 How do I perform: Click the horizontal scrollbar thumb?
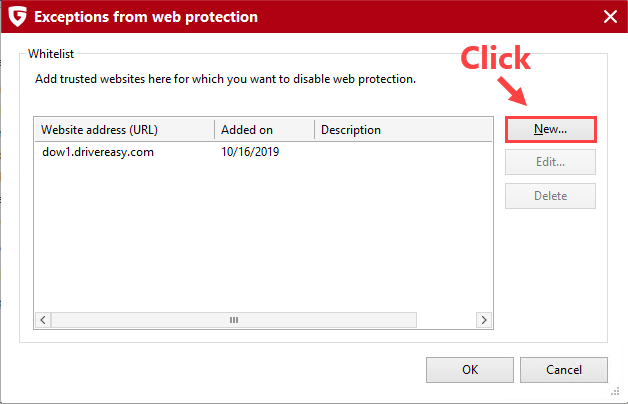(x=234, y=320)
